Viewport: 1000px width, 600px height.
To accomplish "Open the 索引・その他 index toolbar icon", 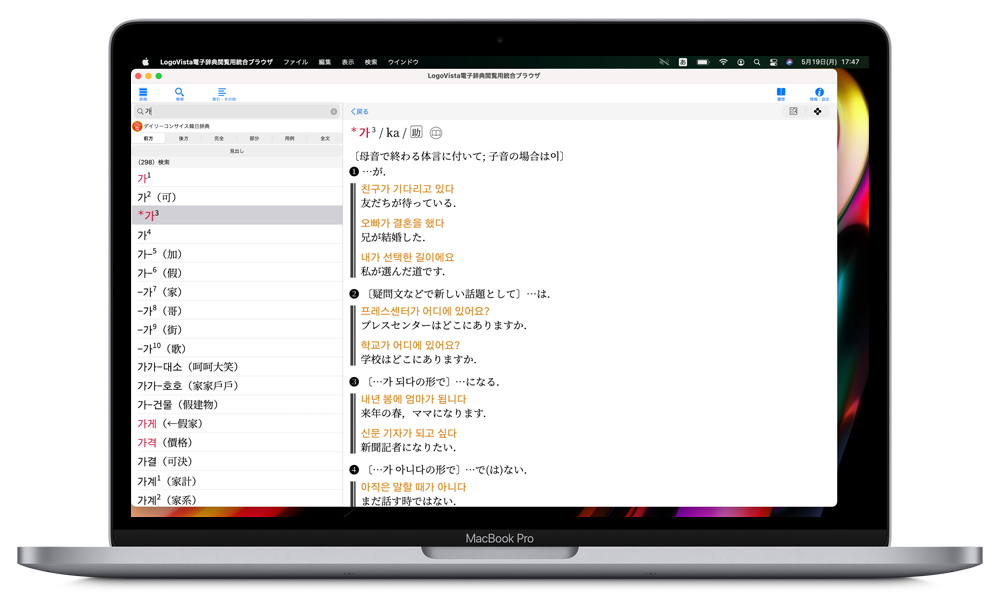I will [223, 94].
